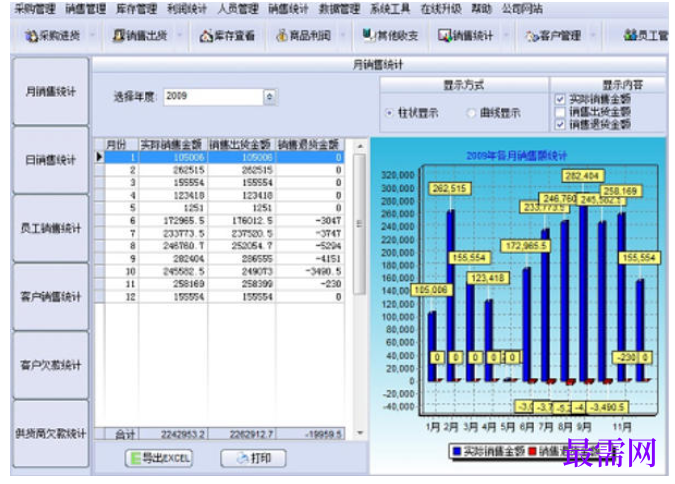The width and height of the screenshot is (675, 484).
Task: Toggle the 销售退货金额 checkbox
Action: pos(560,124)
